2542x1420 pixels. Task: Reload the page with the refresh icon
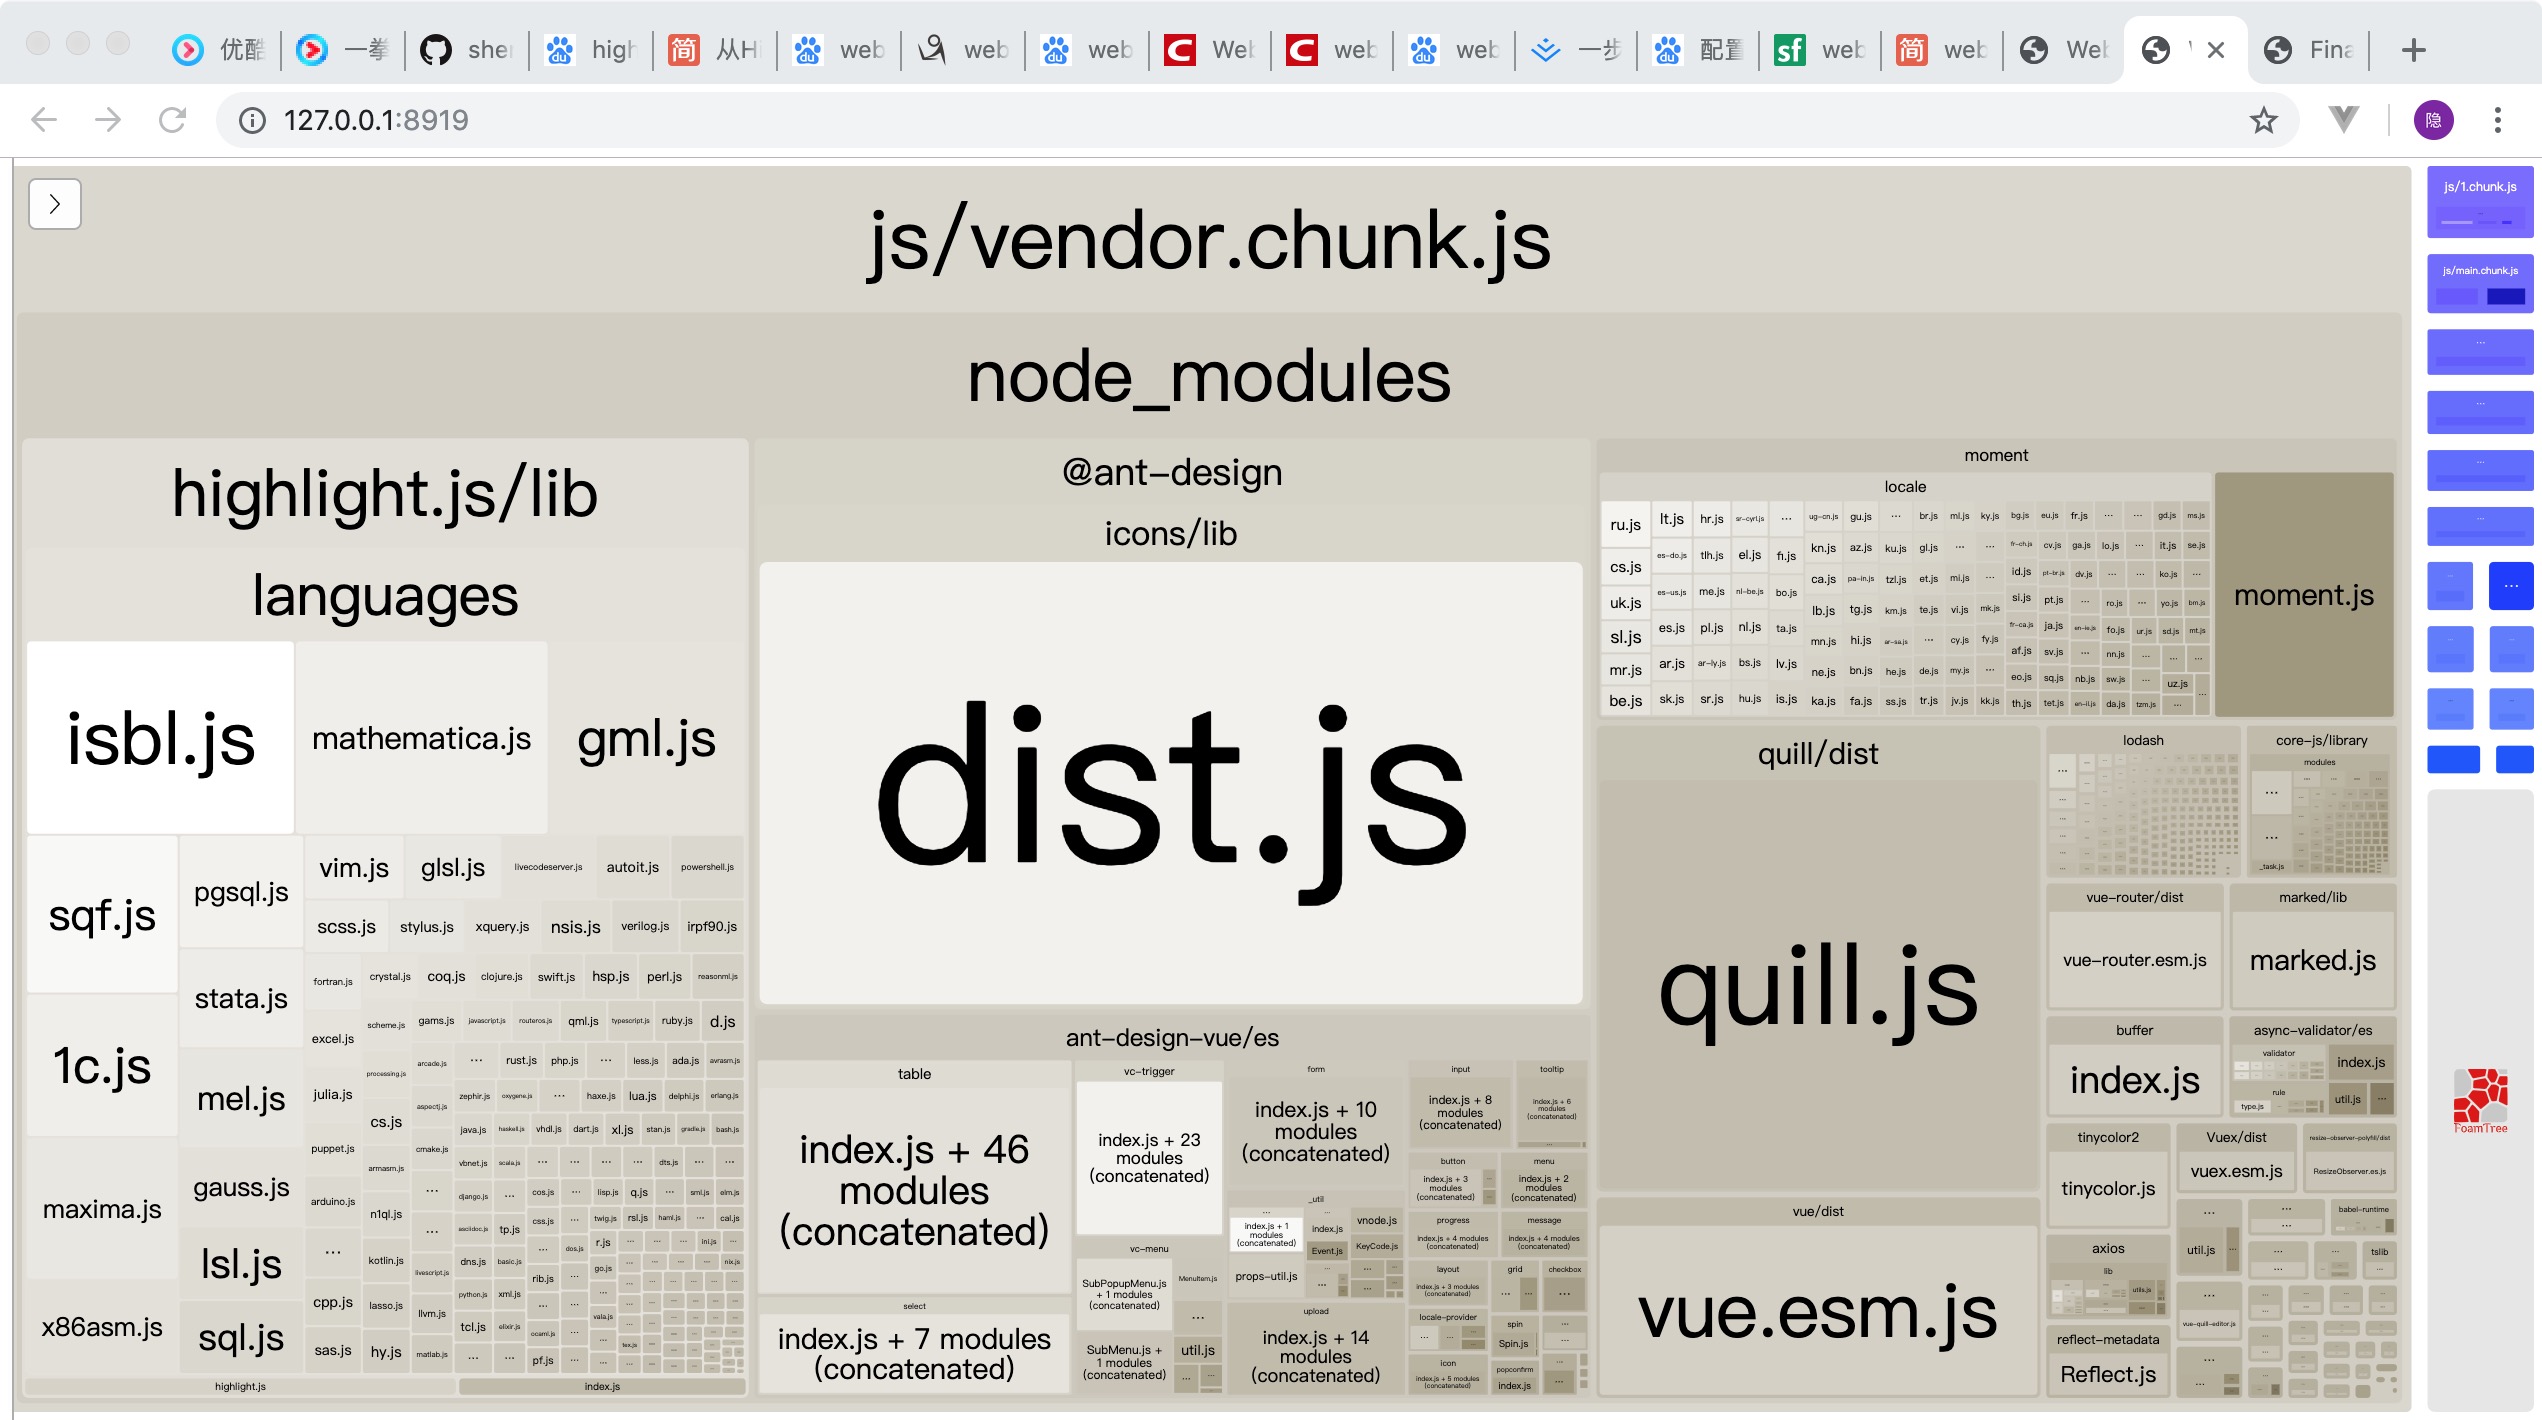click(172, 120)
